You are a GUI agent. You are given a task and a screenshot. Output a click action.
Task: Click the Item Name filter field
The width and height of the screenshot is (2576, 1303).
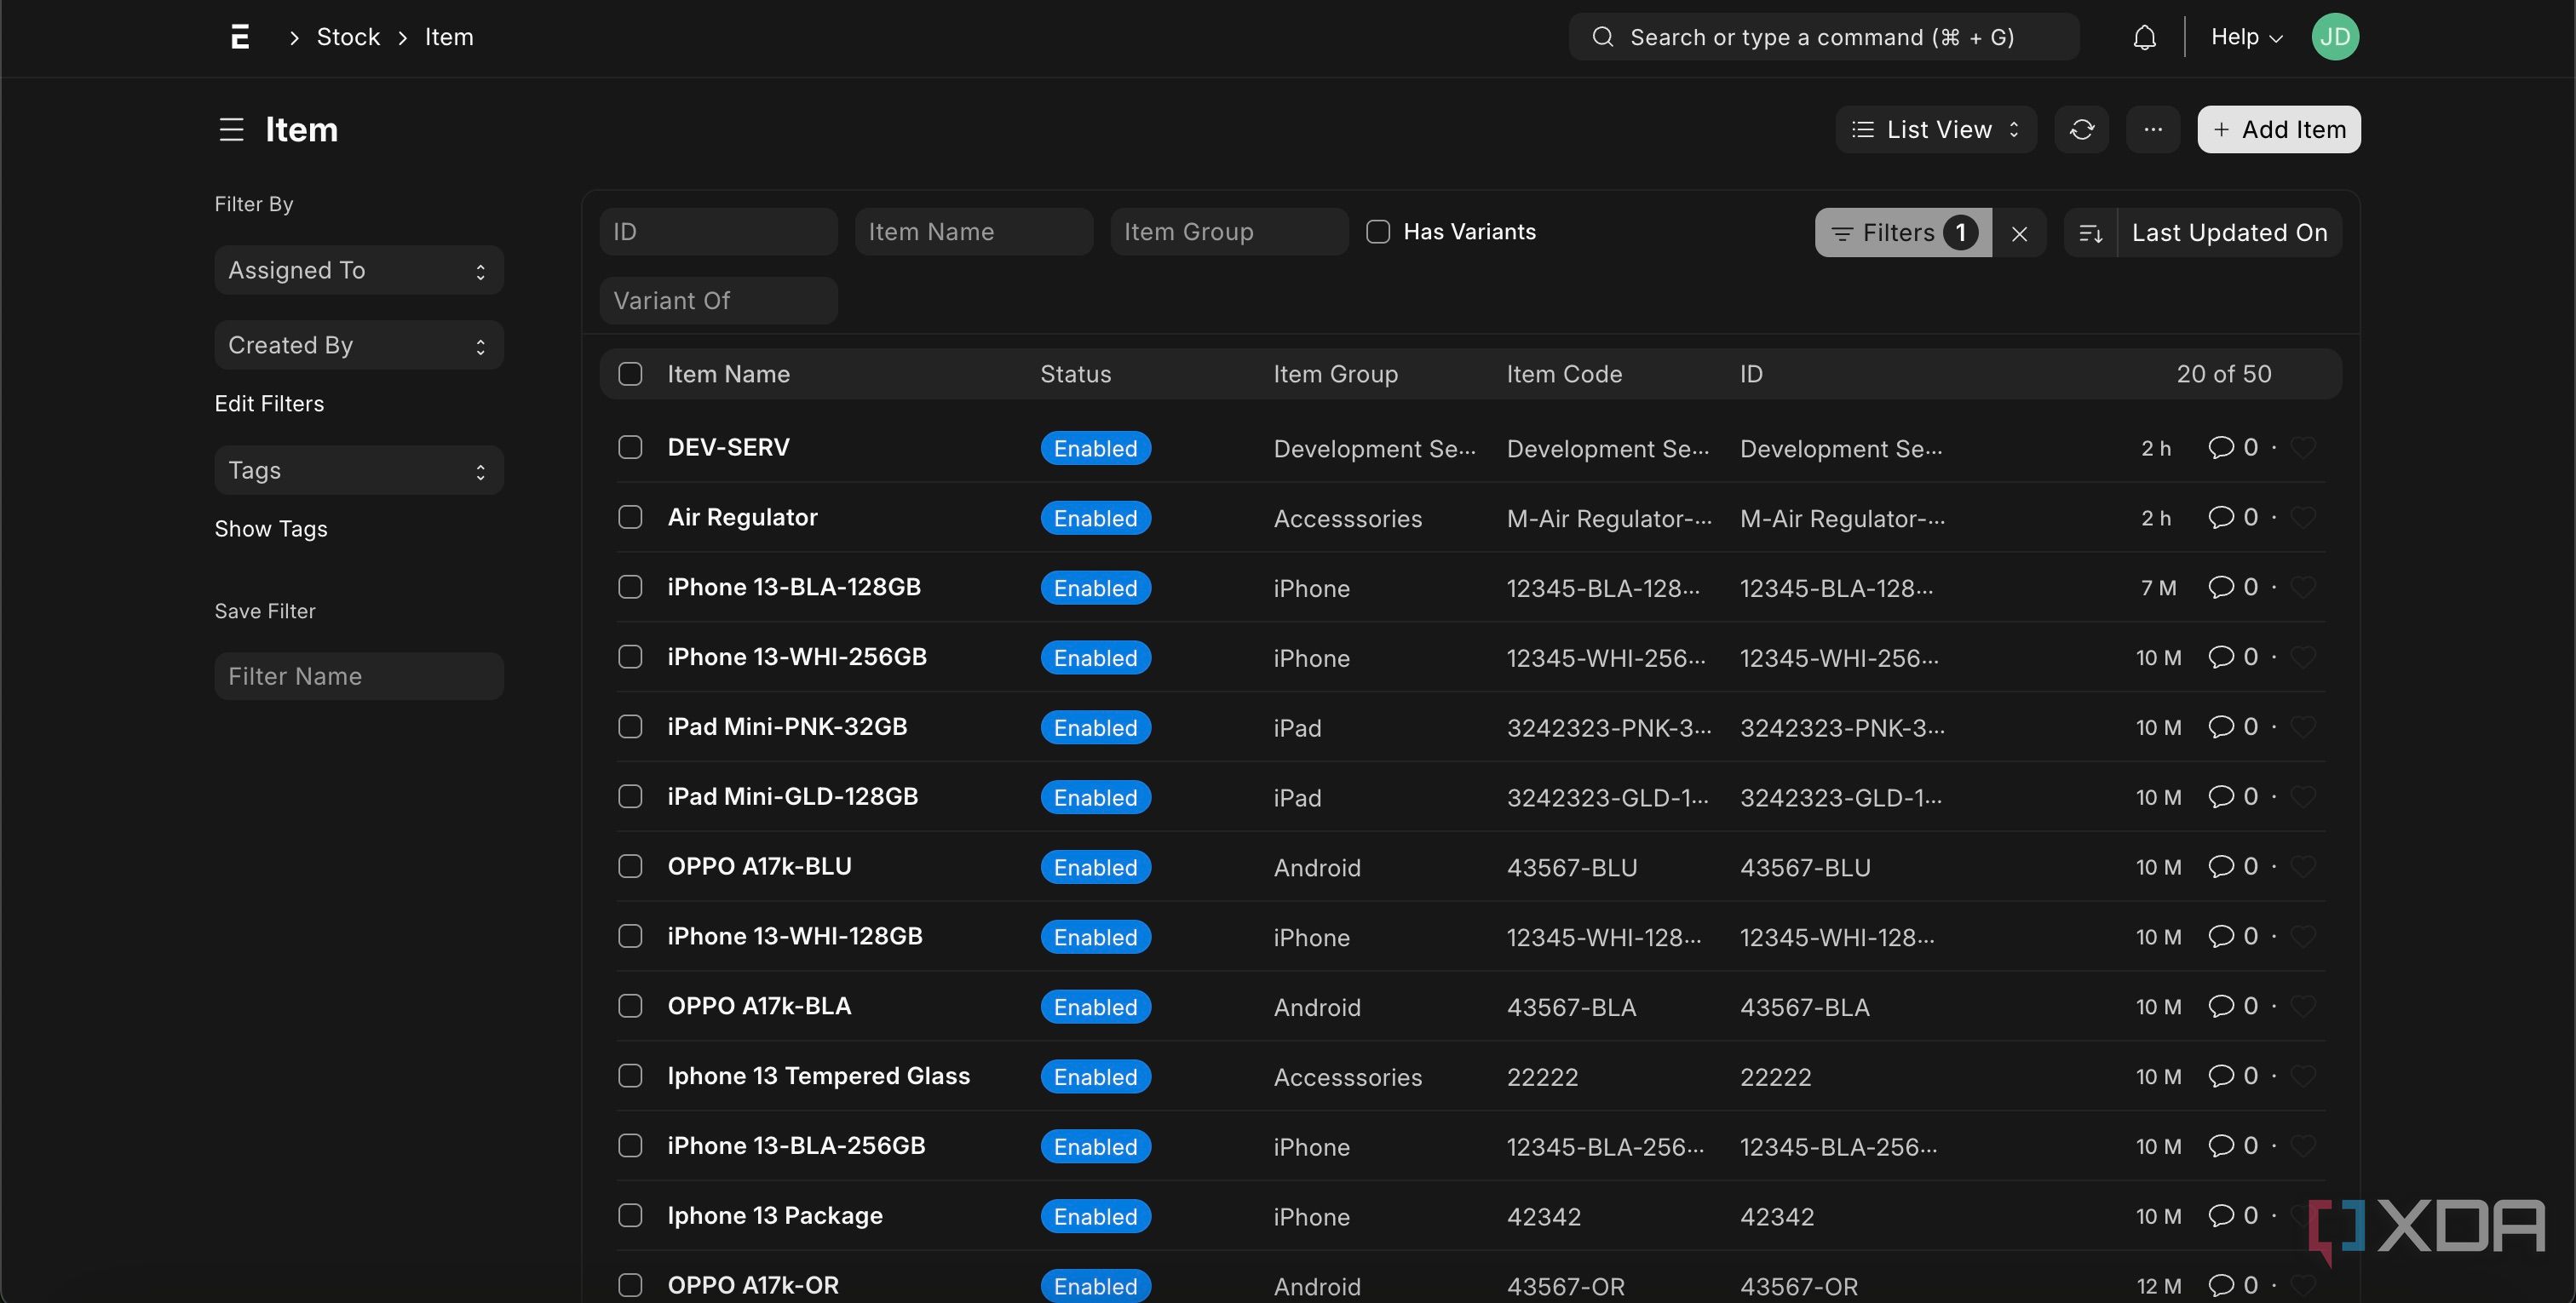[973, 232]
